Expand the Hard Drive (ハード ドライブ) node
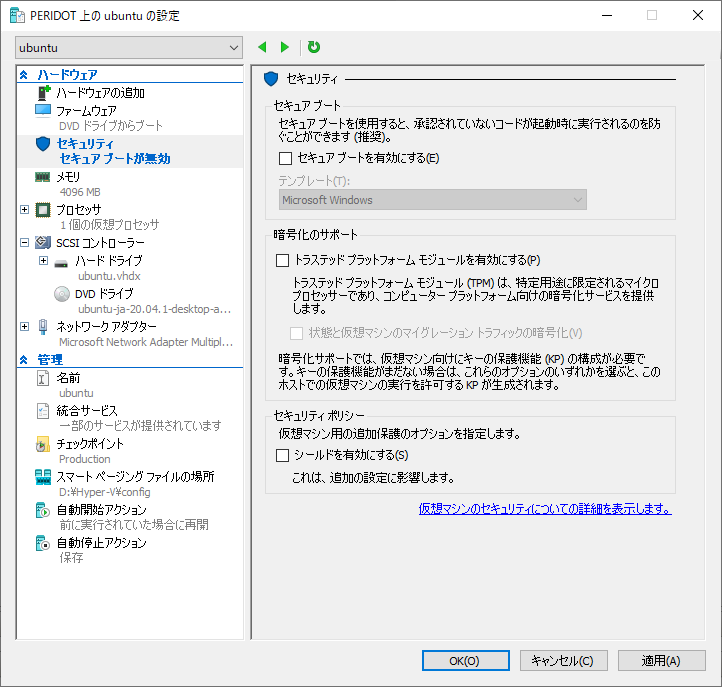The height and width of the screenshot is (687, 722). (43, 261)
